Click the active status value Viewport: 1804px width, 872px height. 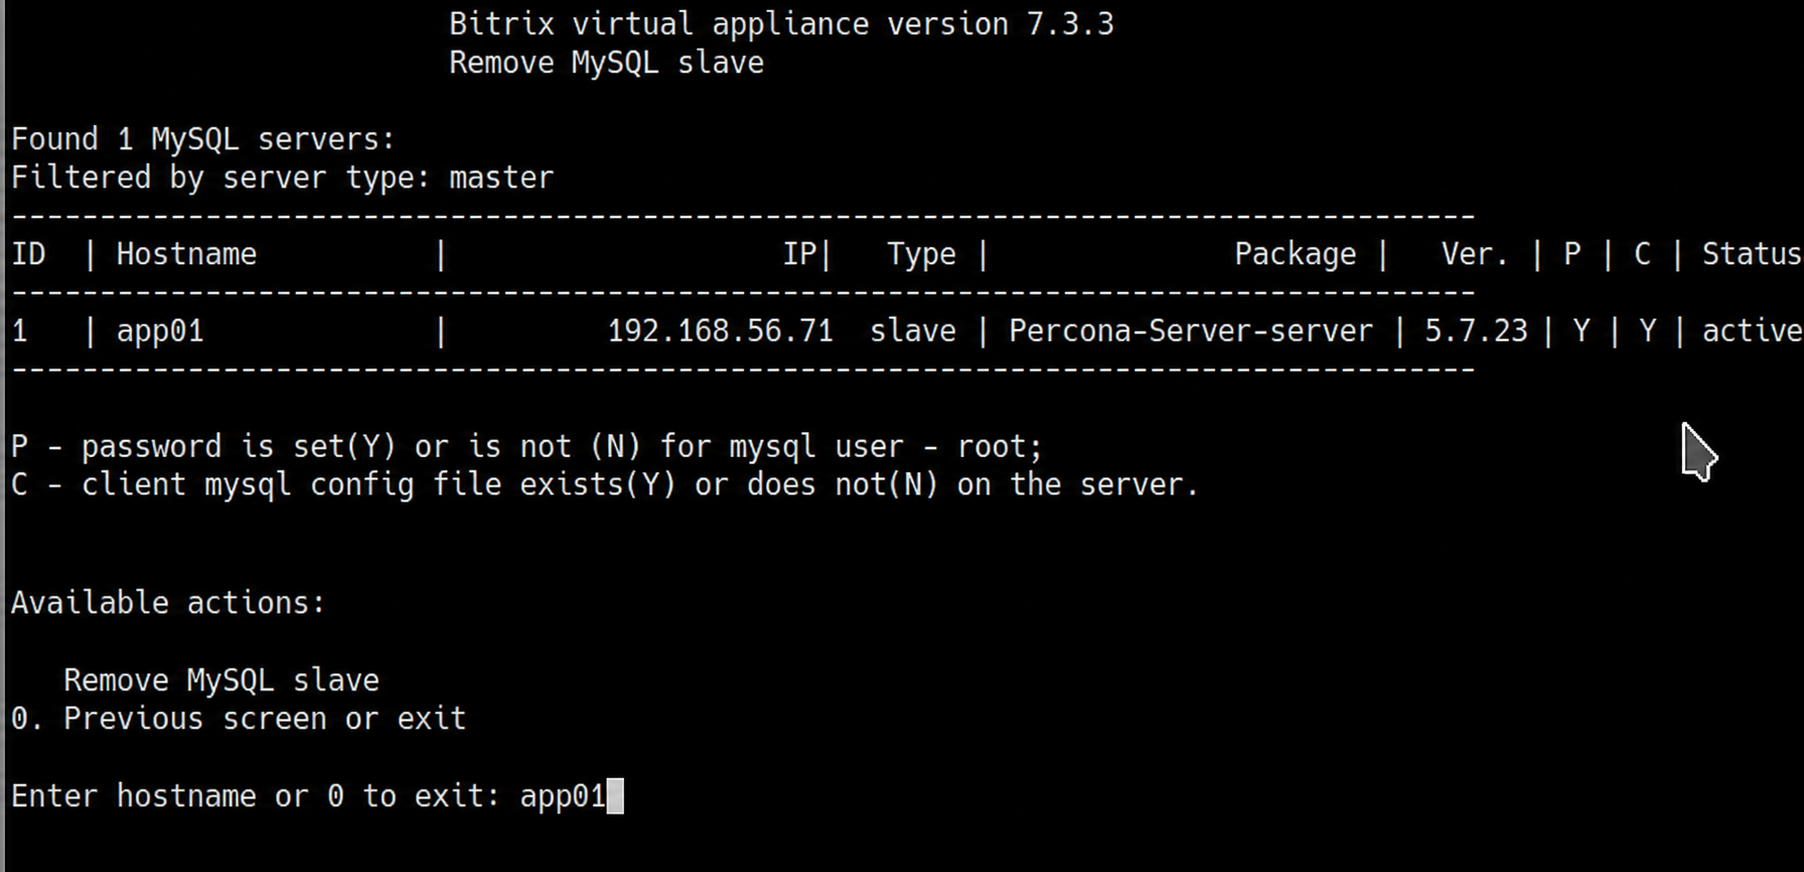tap(1752, 331)
